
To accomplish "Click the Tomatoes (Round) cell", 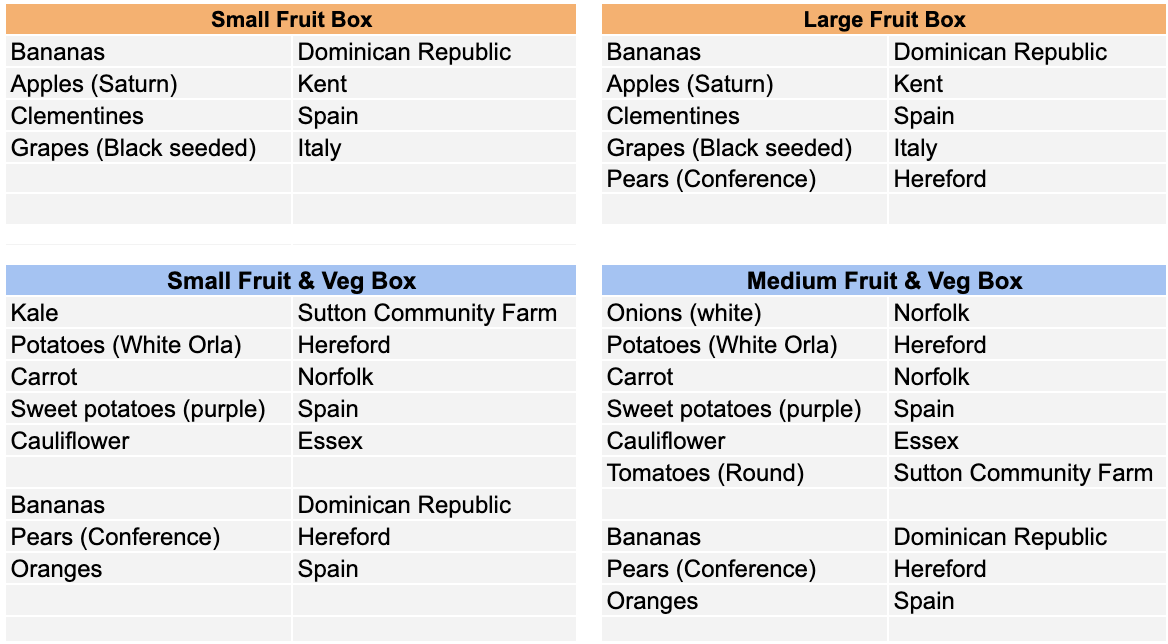I will (745, 473).
